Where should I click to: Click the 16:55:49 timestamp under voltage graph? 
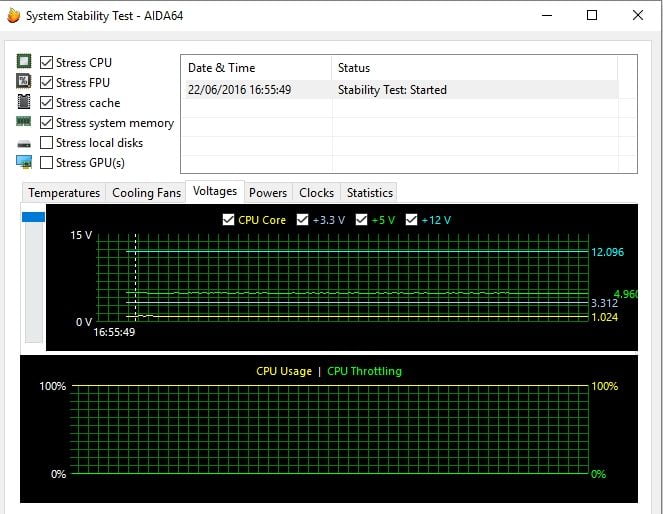[x=114, y=332]
